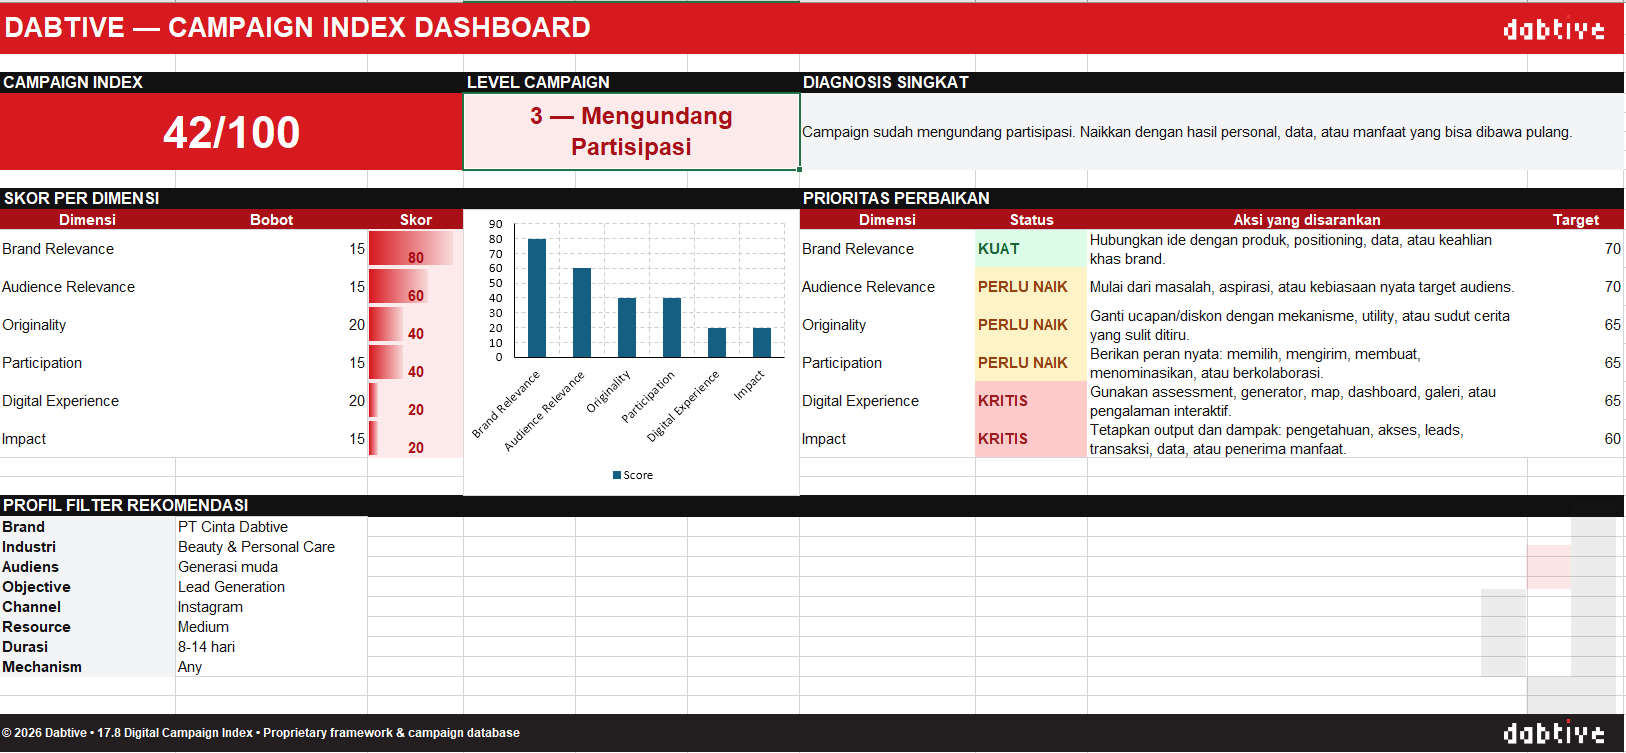
Task: Select "PERLU NAIK" status for Originality
Action: coord(1031,325)
